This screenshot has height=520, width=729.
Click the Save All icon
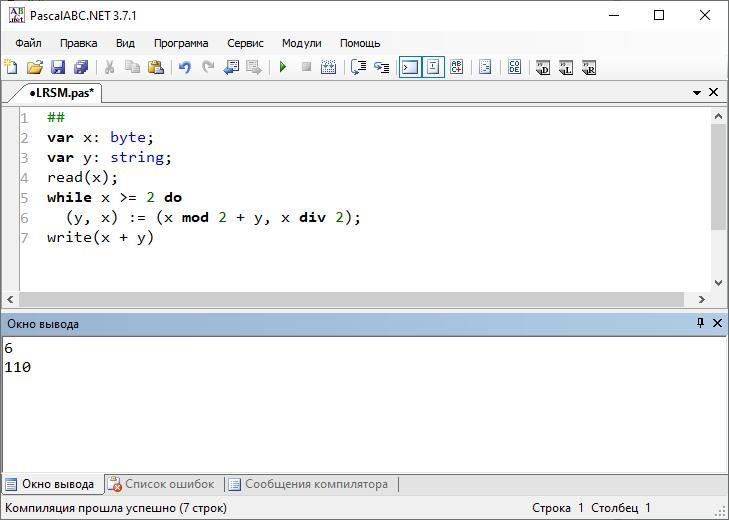pyautogui.click(x=81, y=67)
